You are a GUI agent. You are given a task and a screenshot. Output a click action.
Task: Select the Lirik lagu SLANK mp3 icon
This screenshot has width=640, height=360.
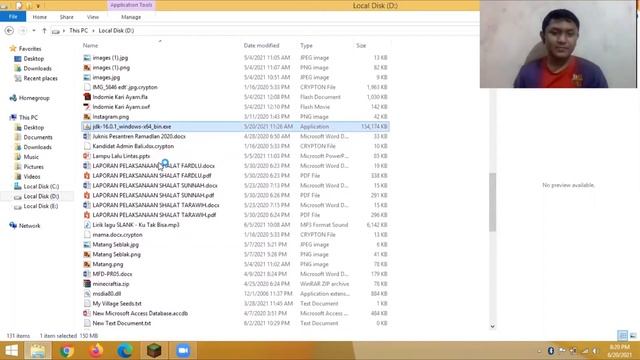[87, 225]
